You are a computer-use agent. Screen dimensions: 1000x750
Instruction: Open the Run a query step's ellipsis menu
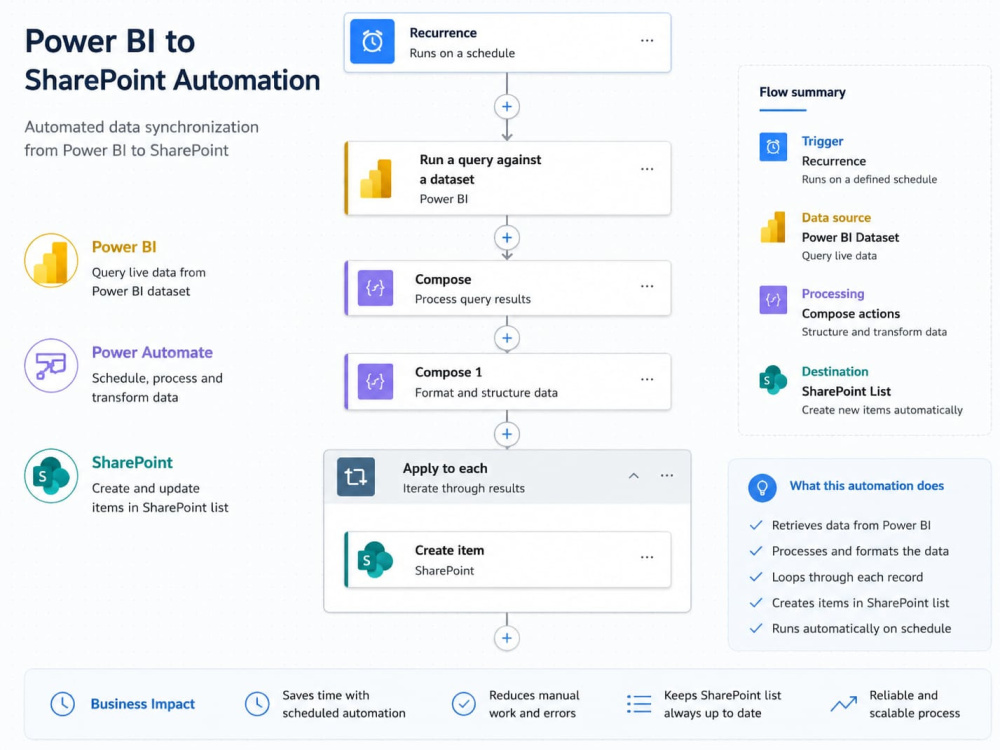tap(647, 169)
